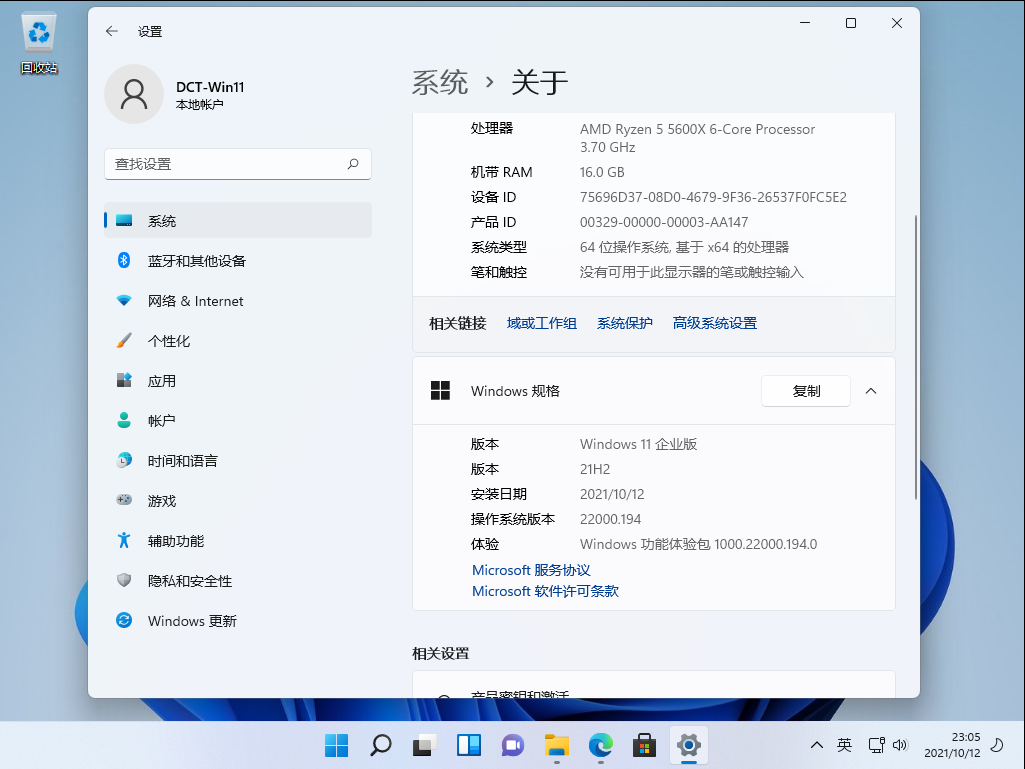
Task: Click the Wi-Fi network icon in the sidebar
Action: pos(124,300)
